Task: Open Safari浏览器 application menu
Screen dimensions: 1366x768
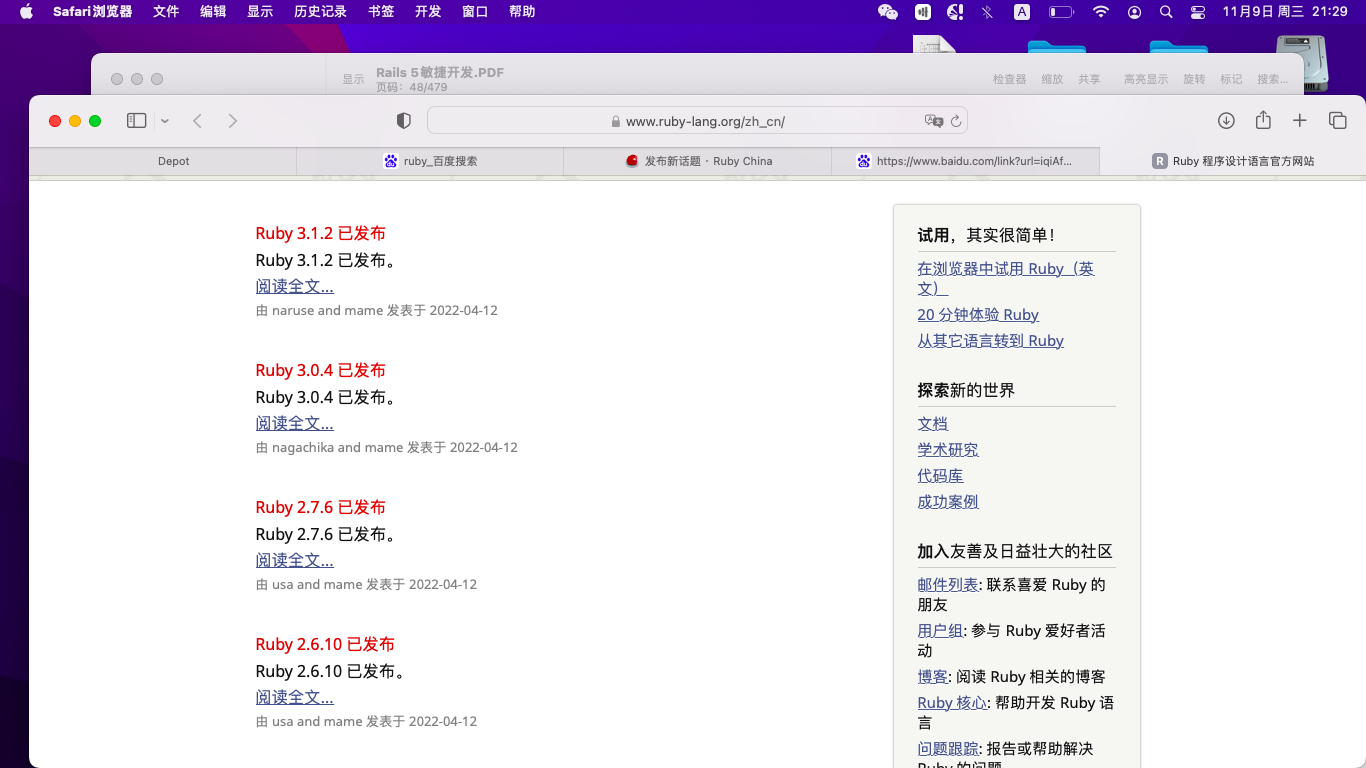Action: (x=92, y=12)
